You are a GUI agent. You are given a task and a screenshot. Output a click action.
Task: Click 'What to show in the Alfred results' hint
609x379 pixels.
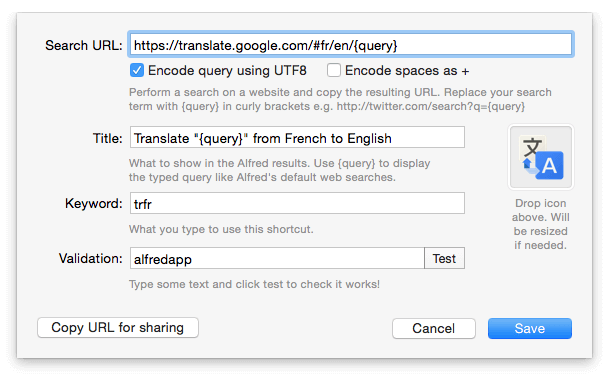point(280,170)
